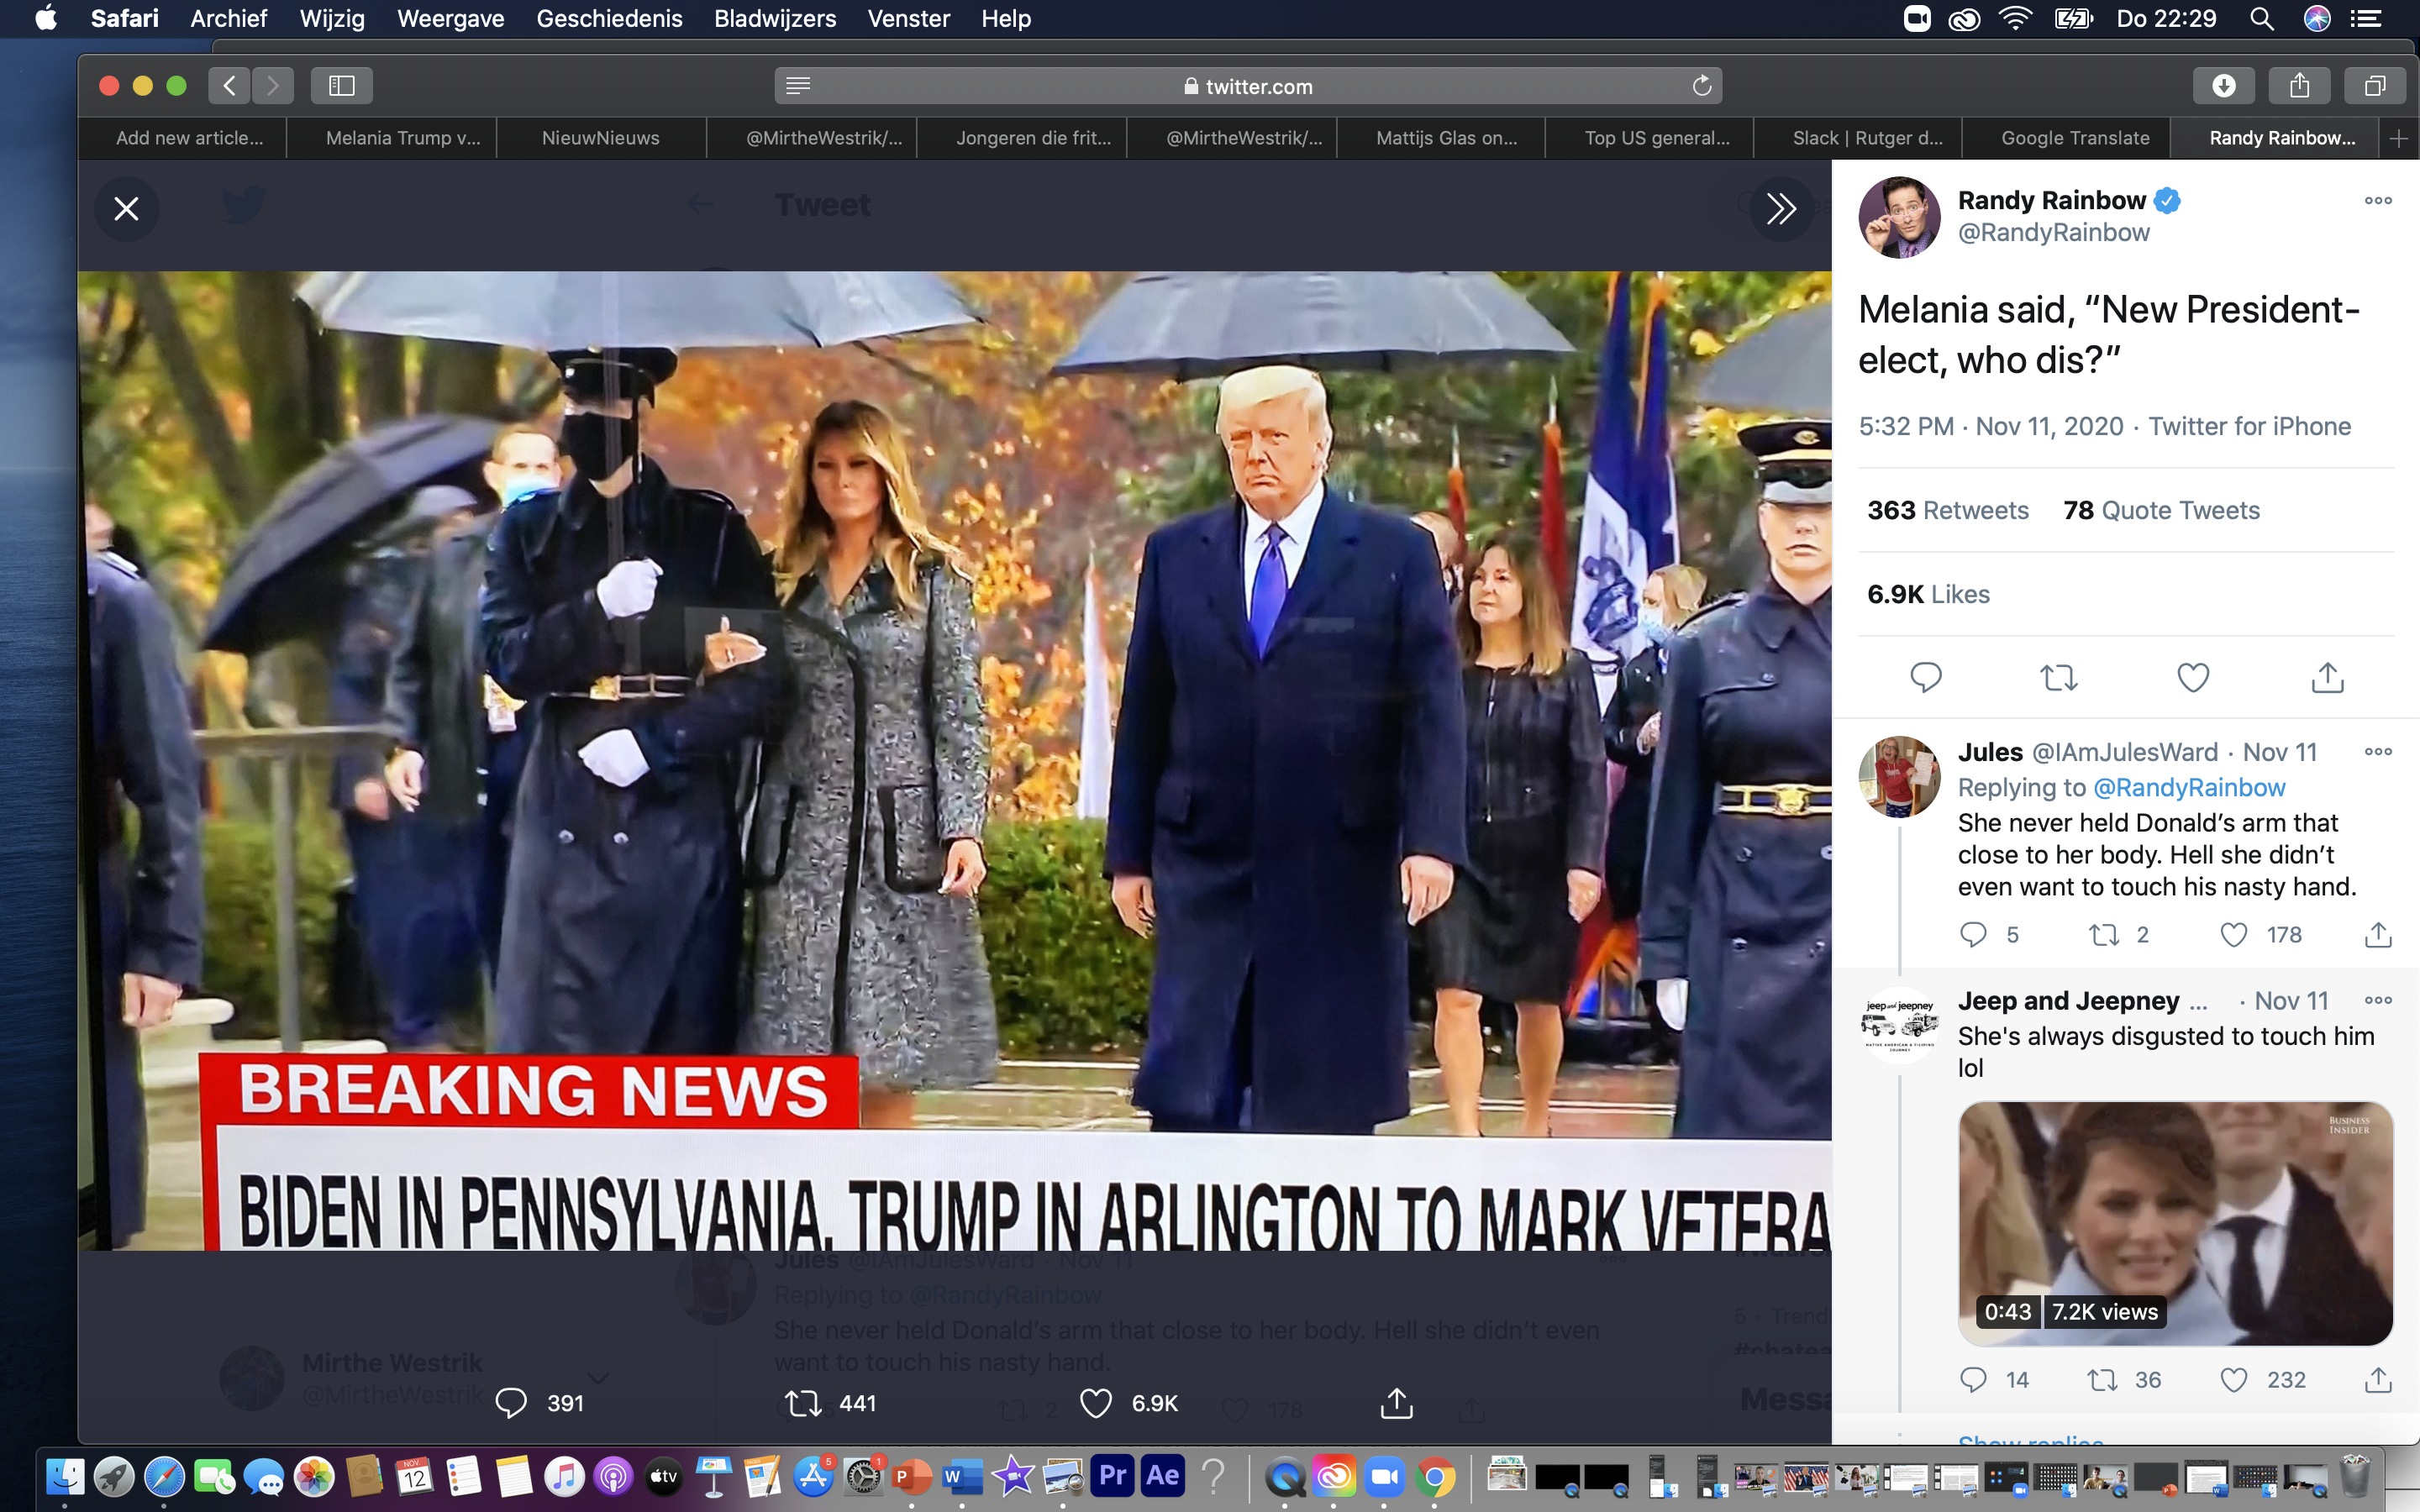Screen dimensions: 2420x1512
Task: Open Google Chrome from the Dock
Action: coord(1435,1476)
